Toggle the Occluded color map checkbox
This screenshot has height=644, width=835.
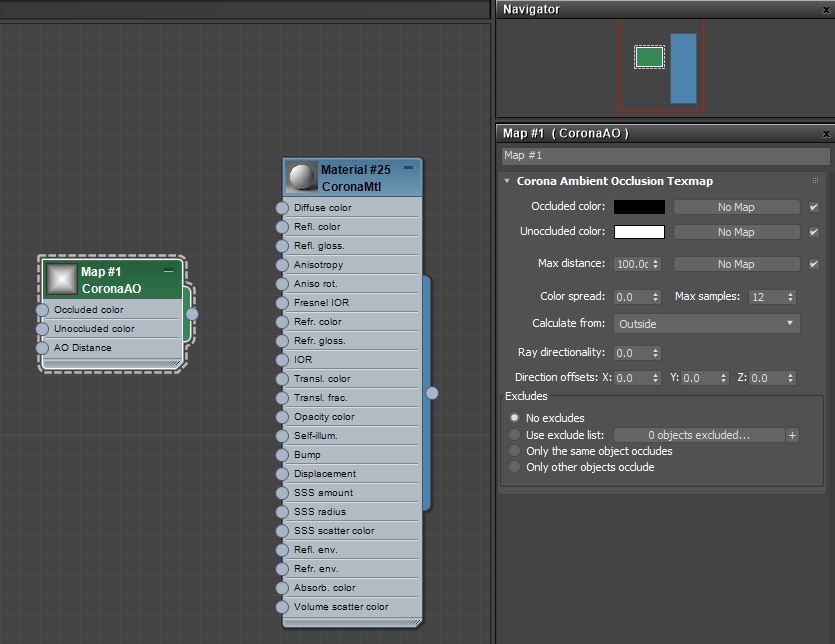click(x=814, y=207)
